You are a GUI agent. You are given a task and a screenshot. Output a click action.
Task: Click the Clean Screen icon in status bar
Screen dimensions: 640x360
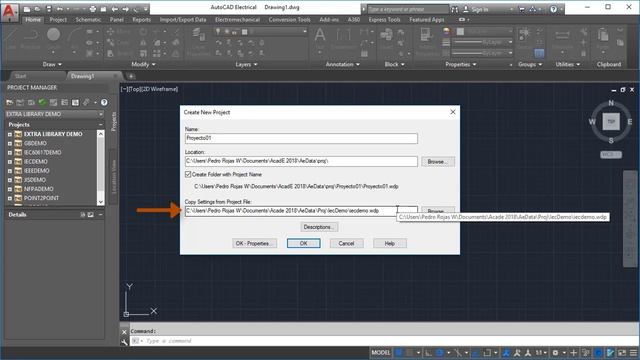click(x=622, y=353)
